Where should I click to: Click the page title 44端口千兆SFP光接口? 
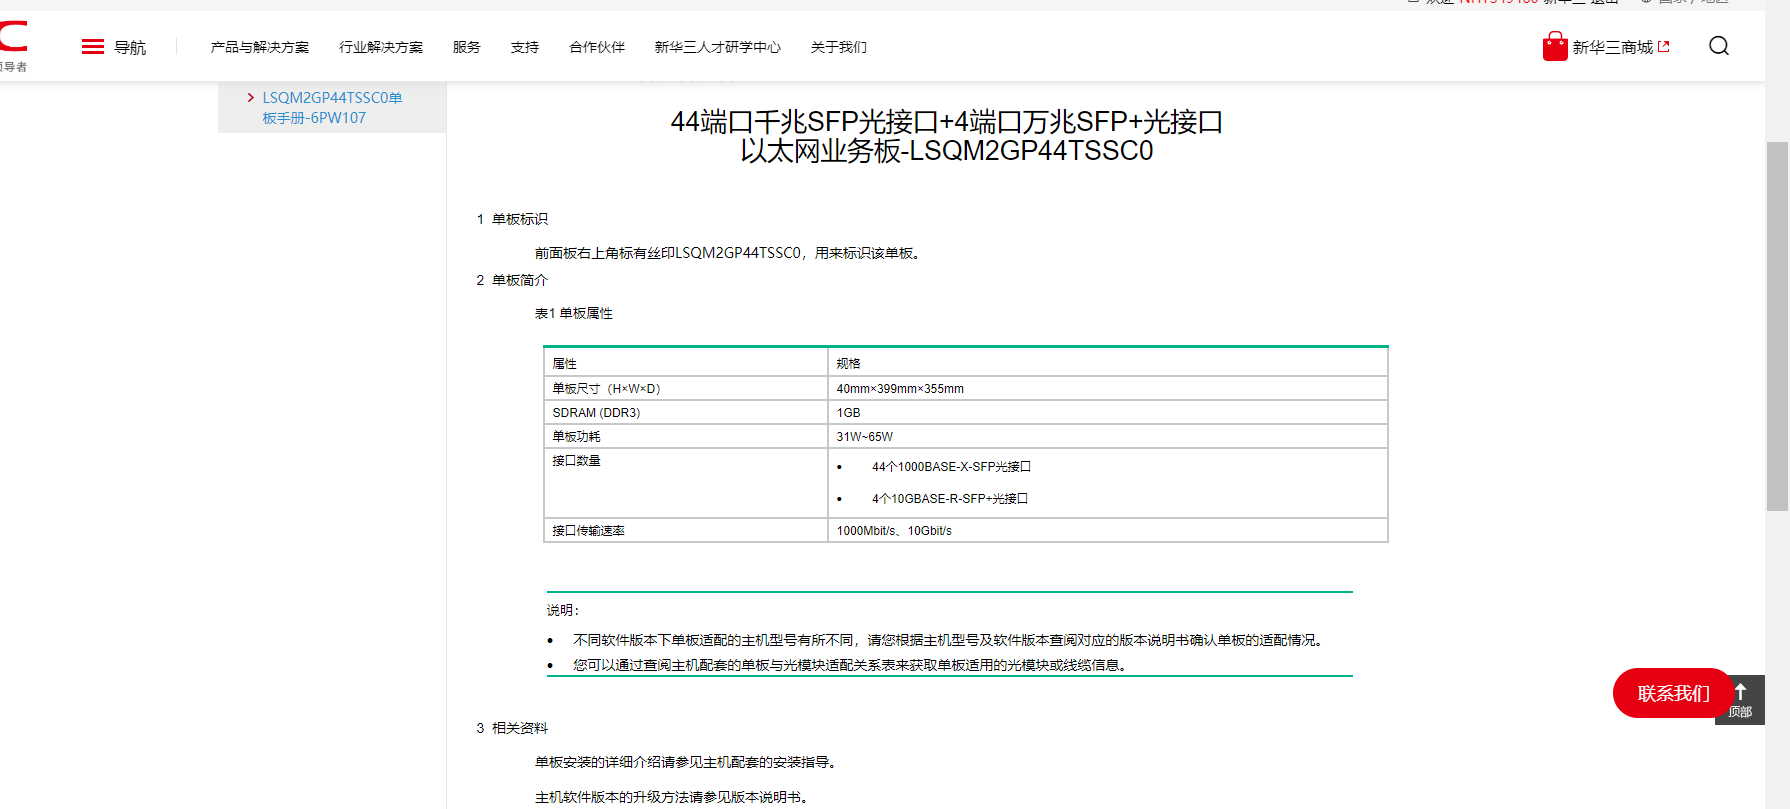[947, 136]
